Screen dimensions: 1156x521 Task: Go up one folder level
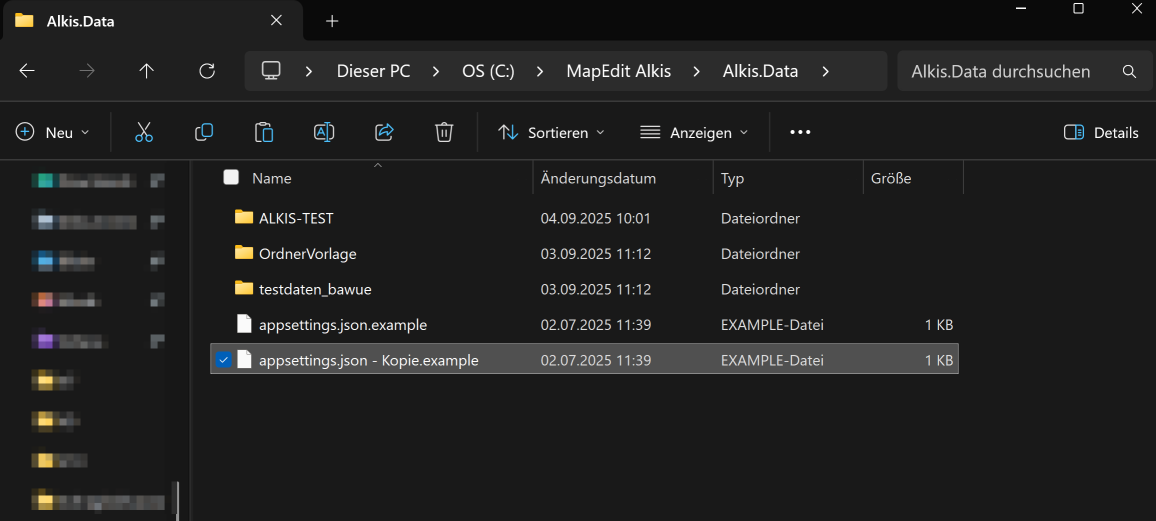147,71
